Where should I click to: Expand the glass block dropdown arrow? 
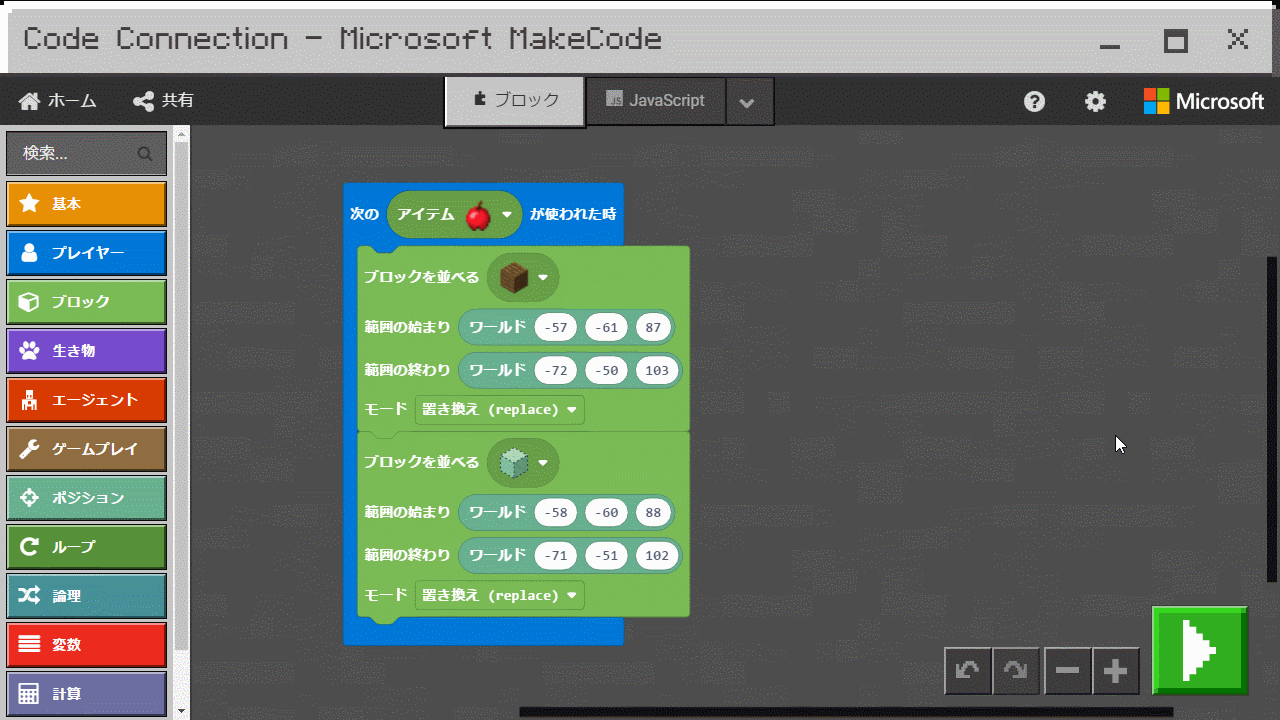pos(543,463)
